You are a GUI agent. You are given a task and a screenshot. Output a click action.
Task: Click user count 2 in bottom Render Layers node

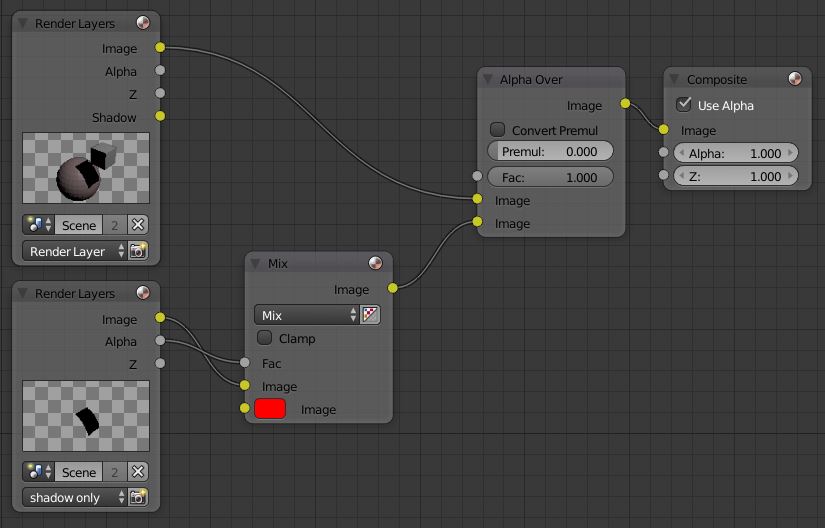click(115, 472)
